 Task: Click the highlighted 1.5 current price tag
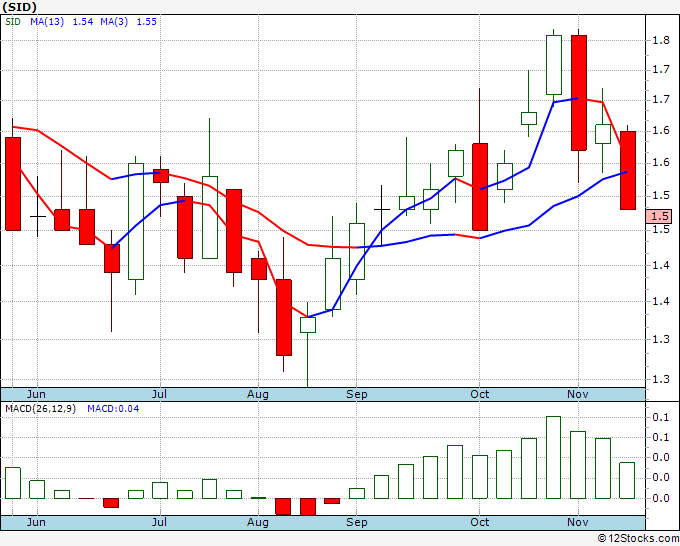click(659, 216)
